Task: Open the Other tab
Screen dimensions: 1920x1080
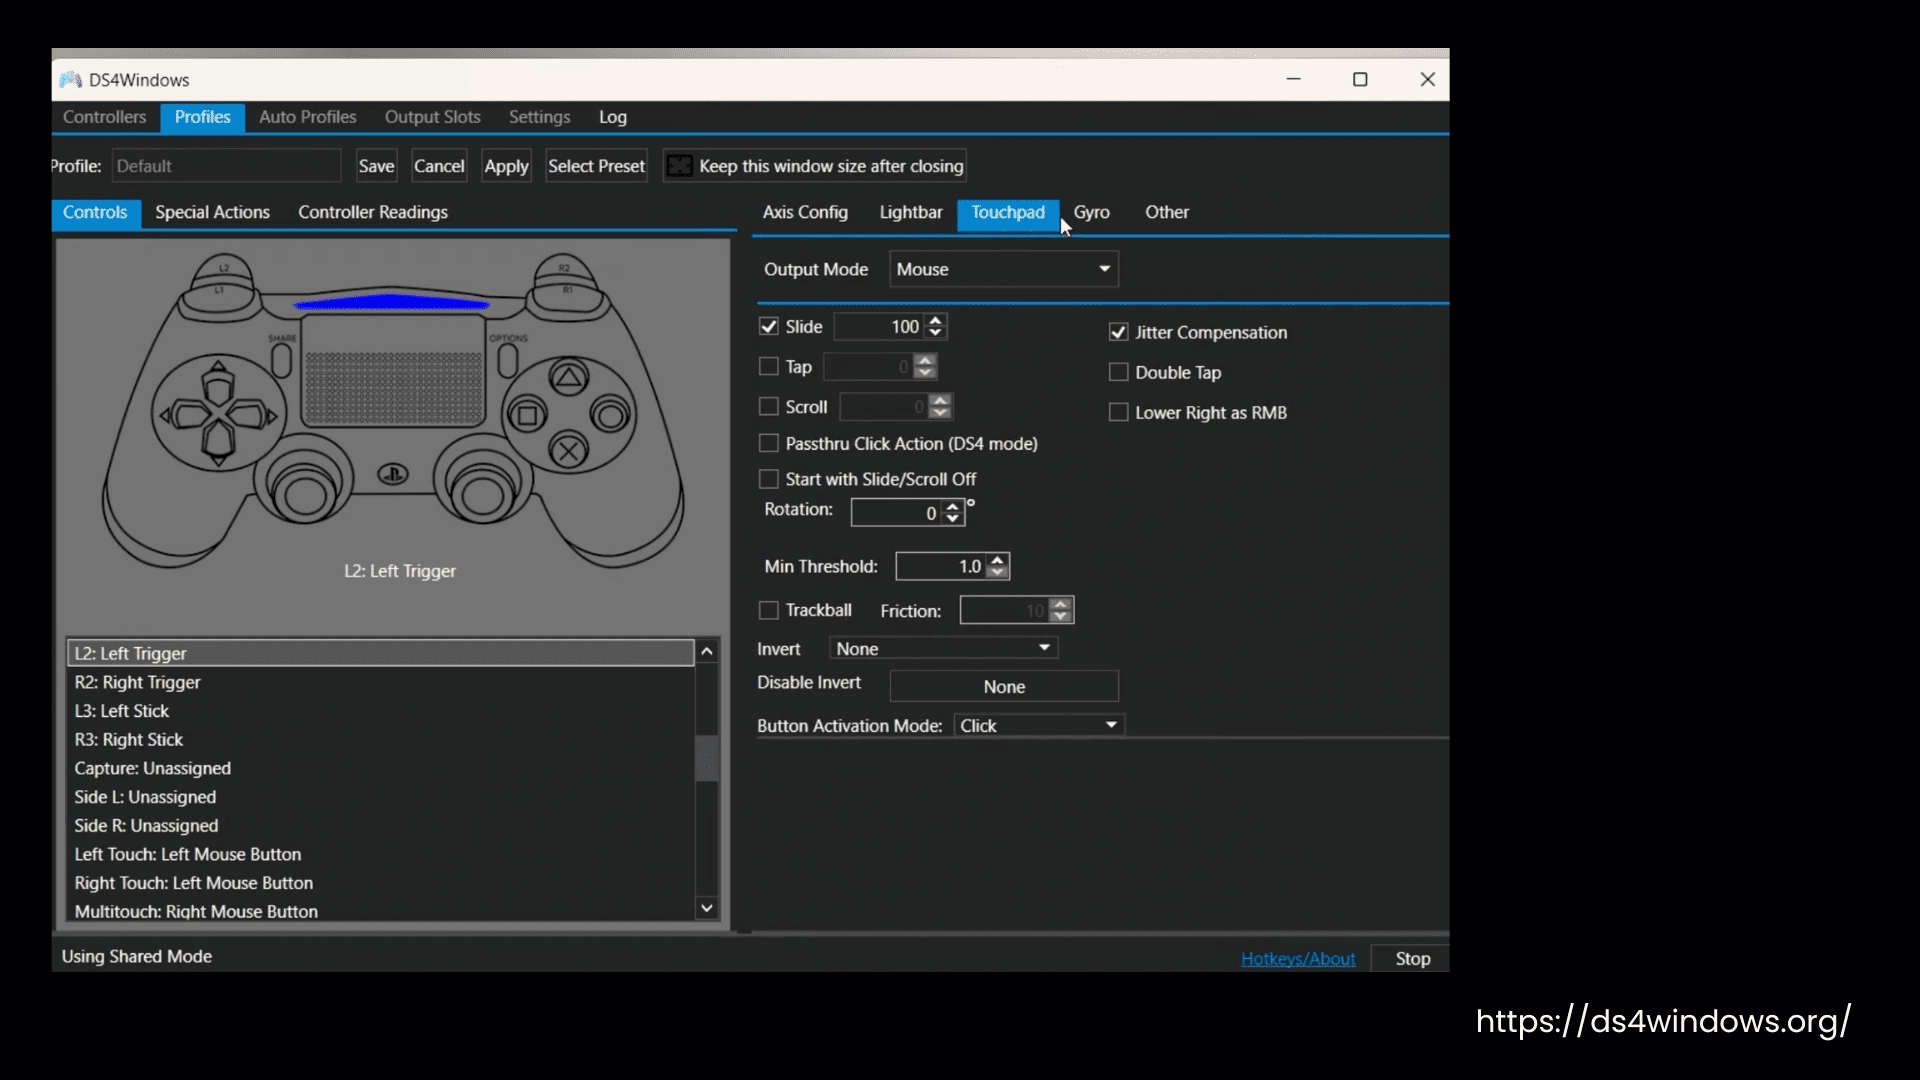Action: [1166, 212]
